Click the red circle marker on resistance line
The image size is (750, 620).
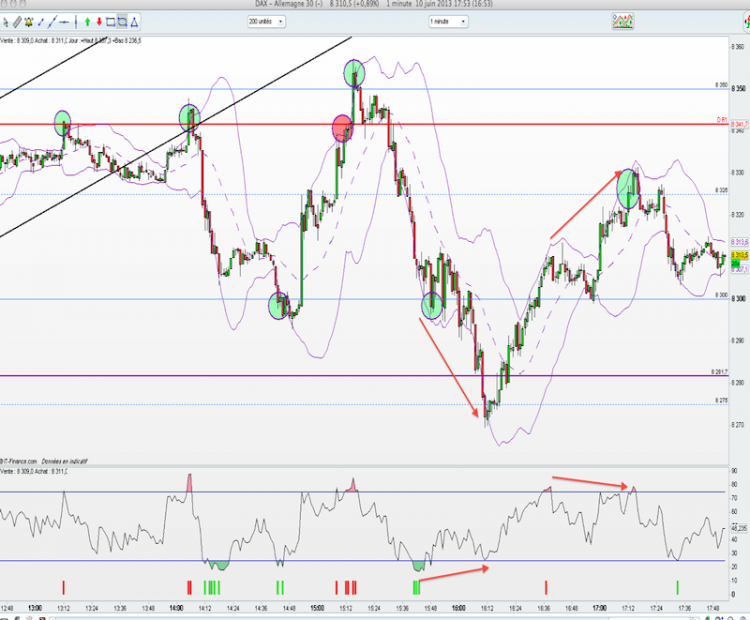(x=342, y=128)
